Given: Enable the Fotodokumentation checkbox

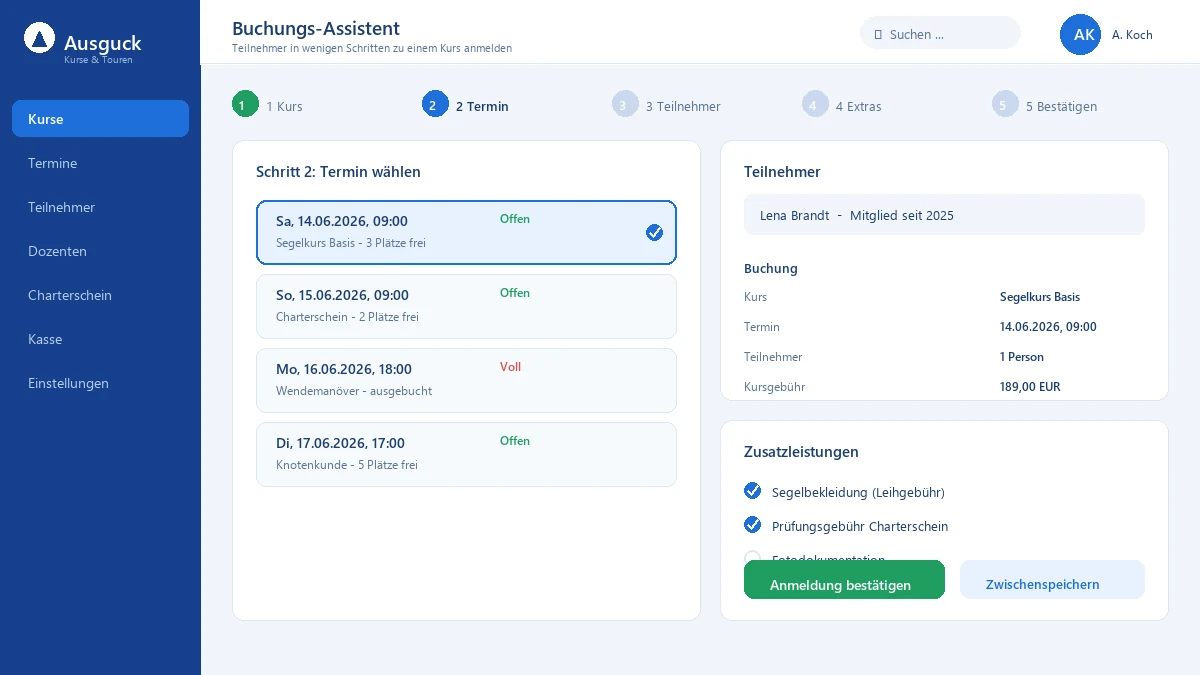Looking at the screenshot, I should coord(753,556).
